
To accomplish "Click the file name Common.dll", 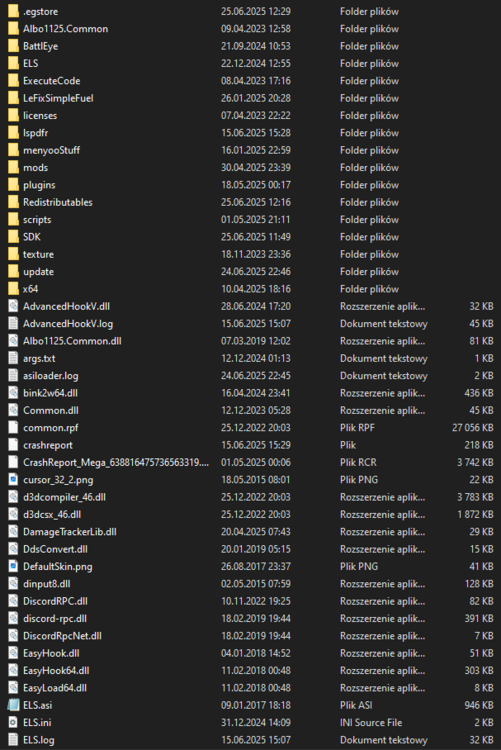I will (51, 410).
